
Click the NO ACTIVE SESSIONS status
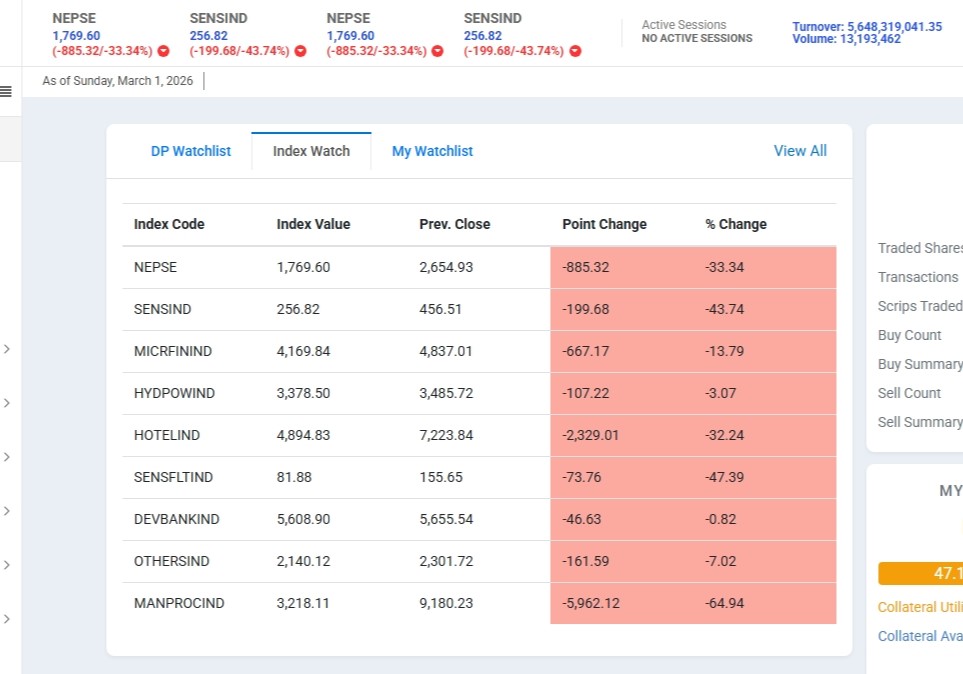point(697,38)
